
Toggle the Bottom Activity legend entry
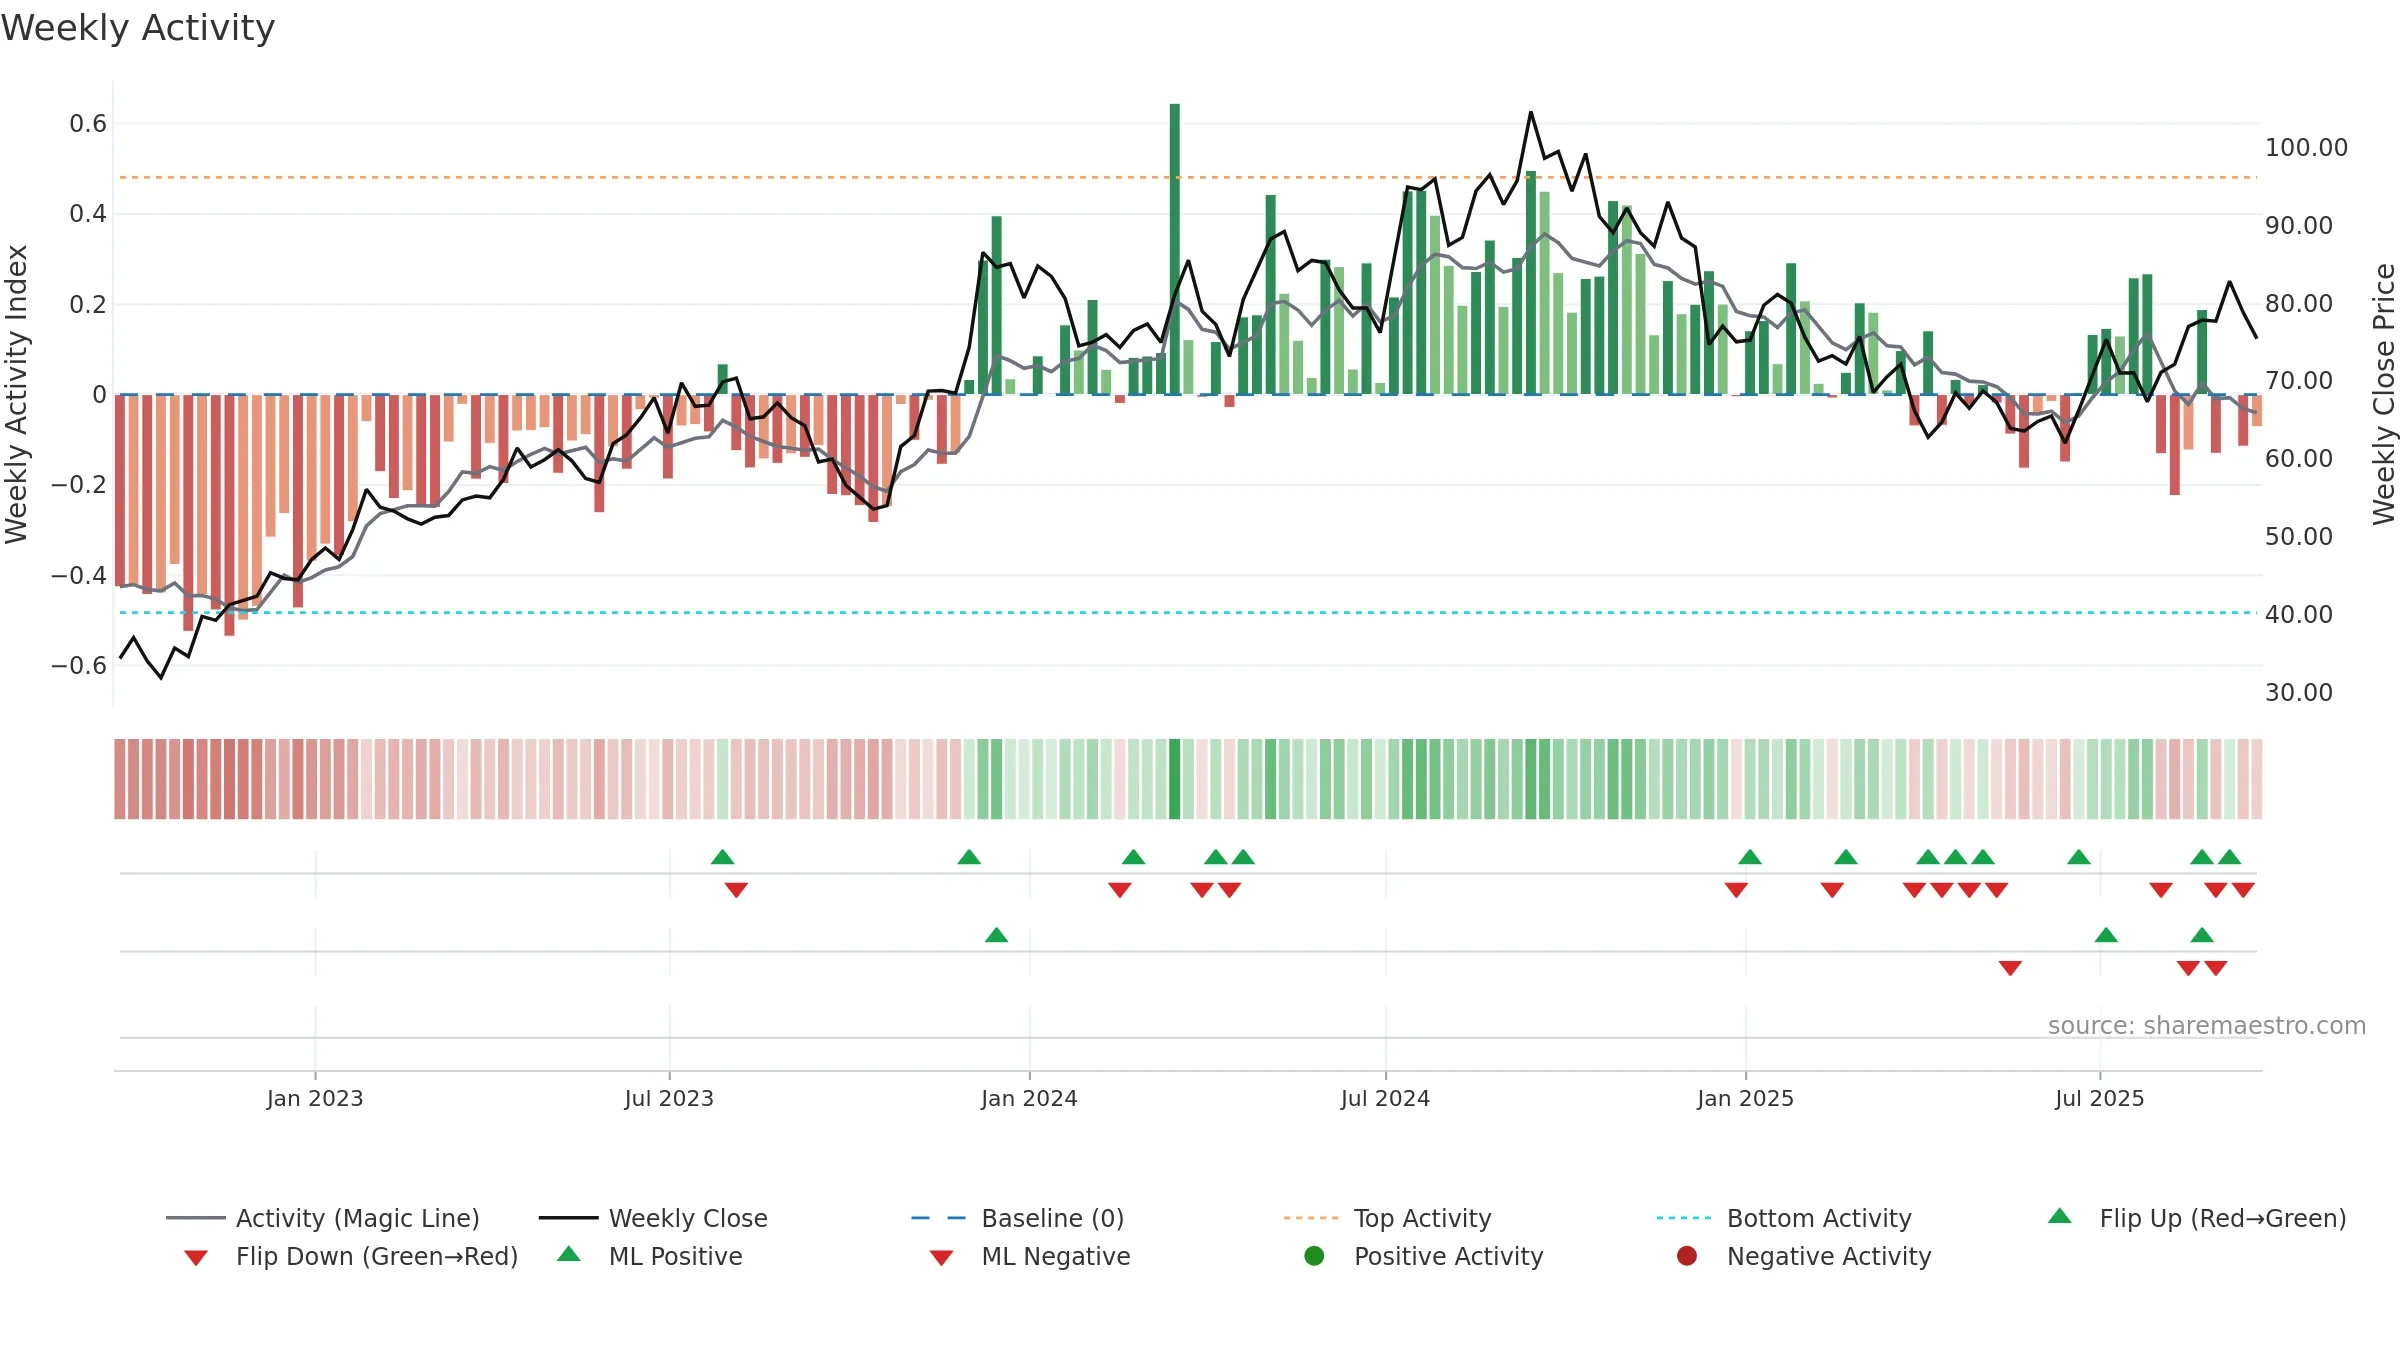pos(1784,1218)
